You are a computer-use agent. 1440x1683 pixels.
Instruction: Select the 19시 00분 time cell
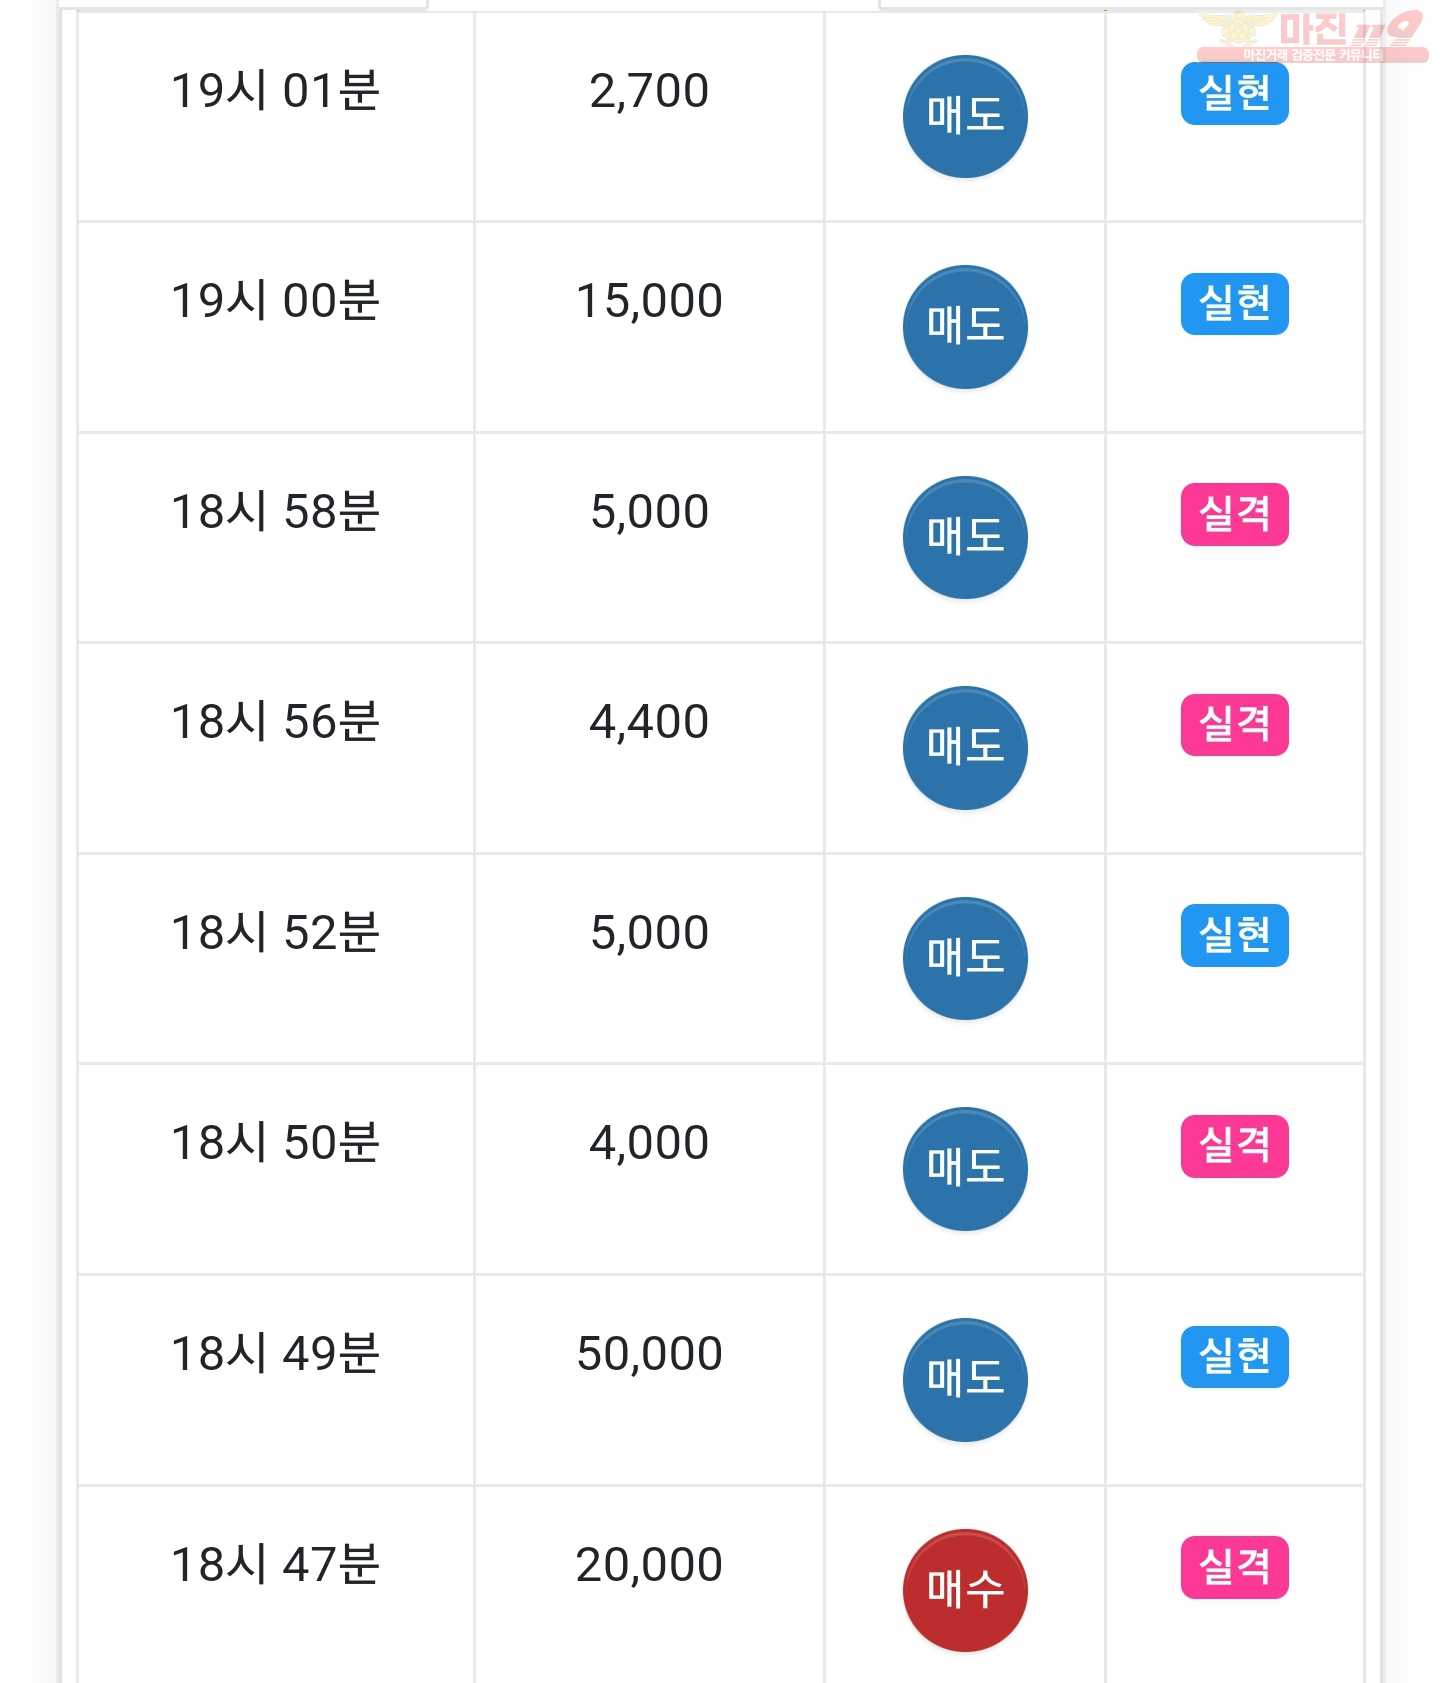(x=276, y=327)
